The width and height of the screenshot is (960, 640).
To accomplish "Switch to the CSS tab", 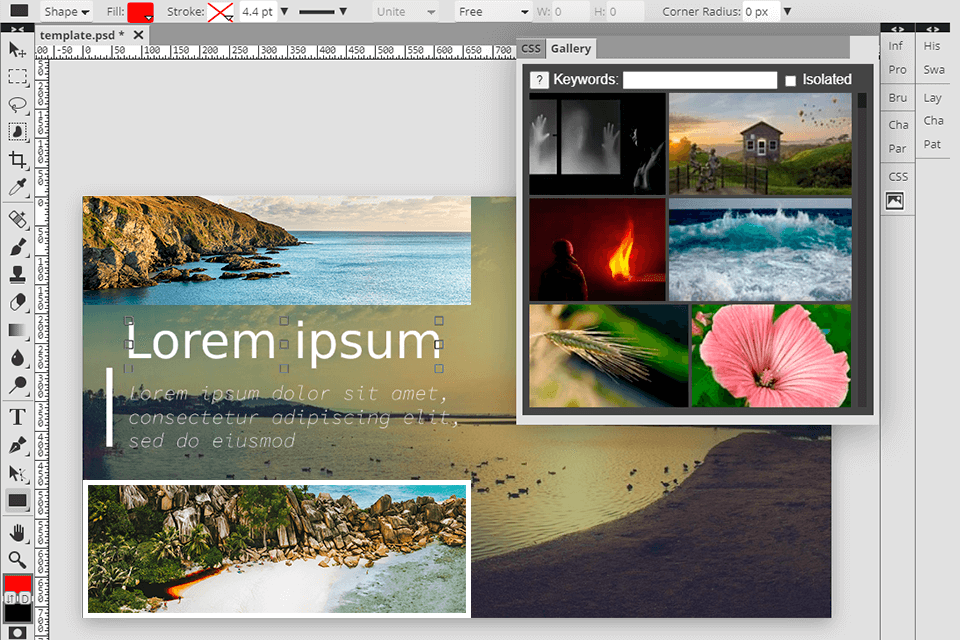I will (x=531, y=48).
